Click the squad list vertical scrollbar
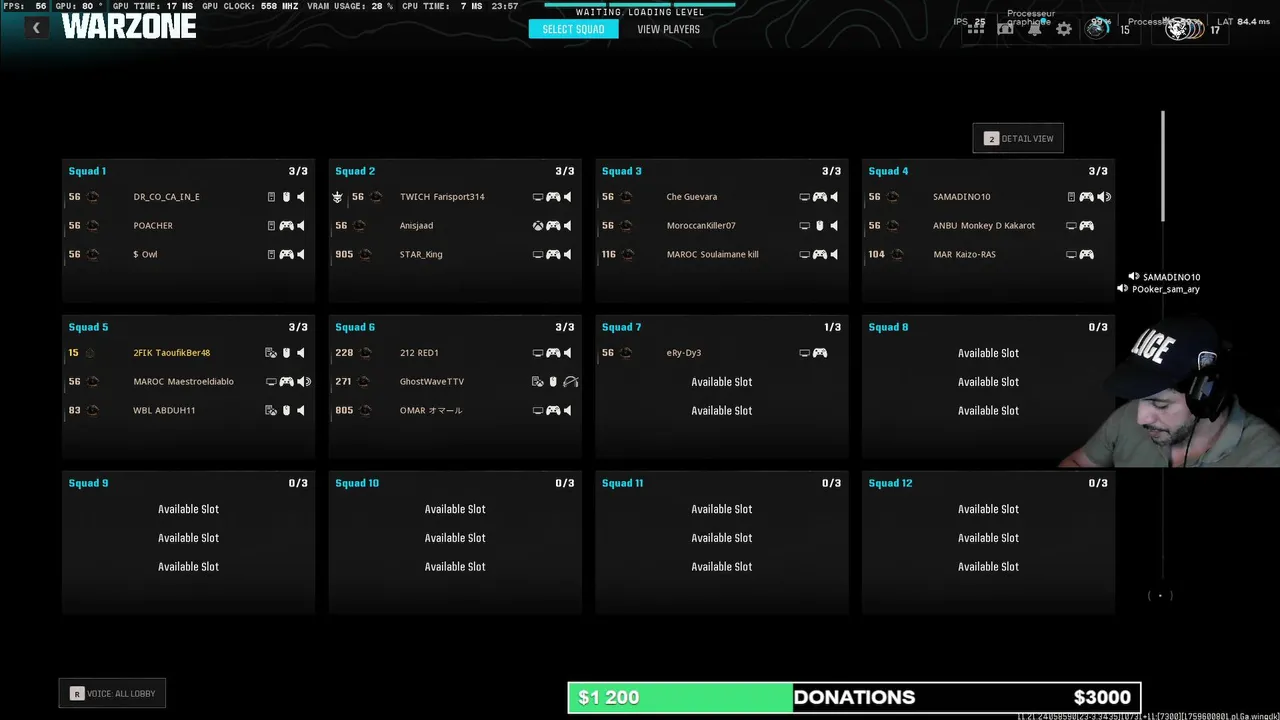 tap(1163, 166)
